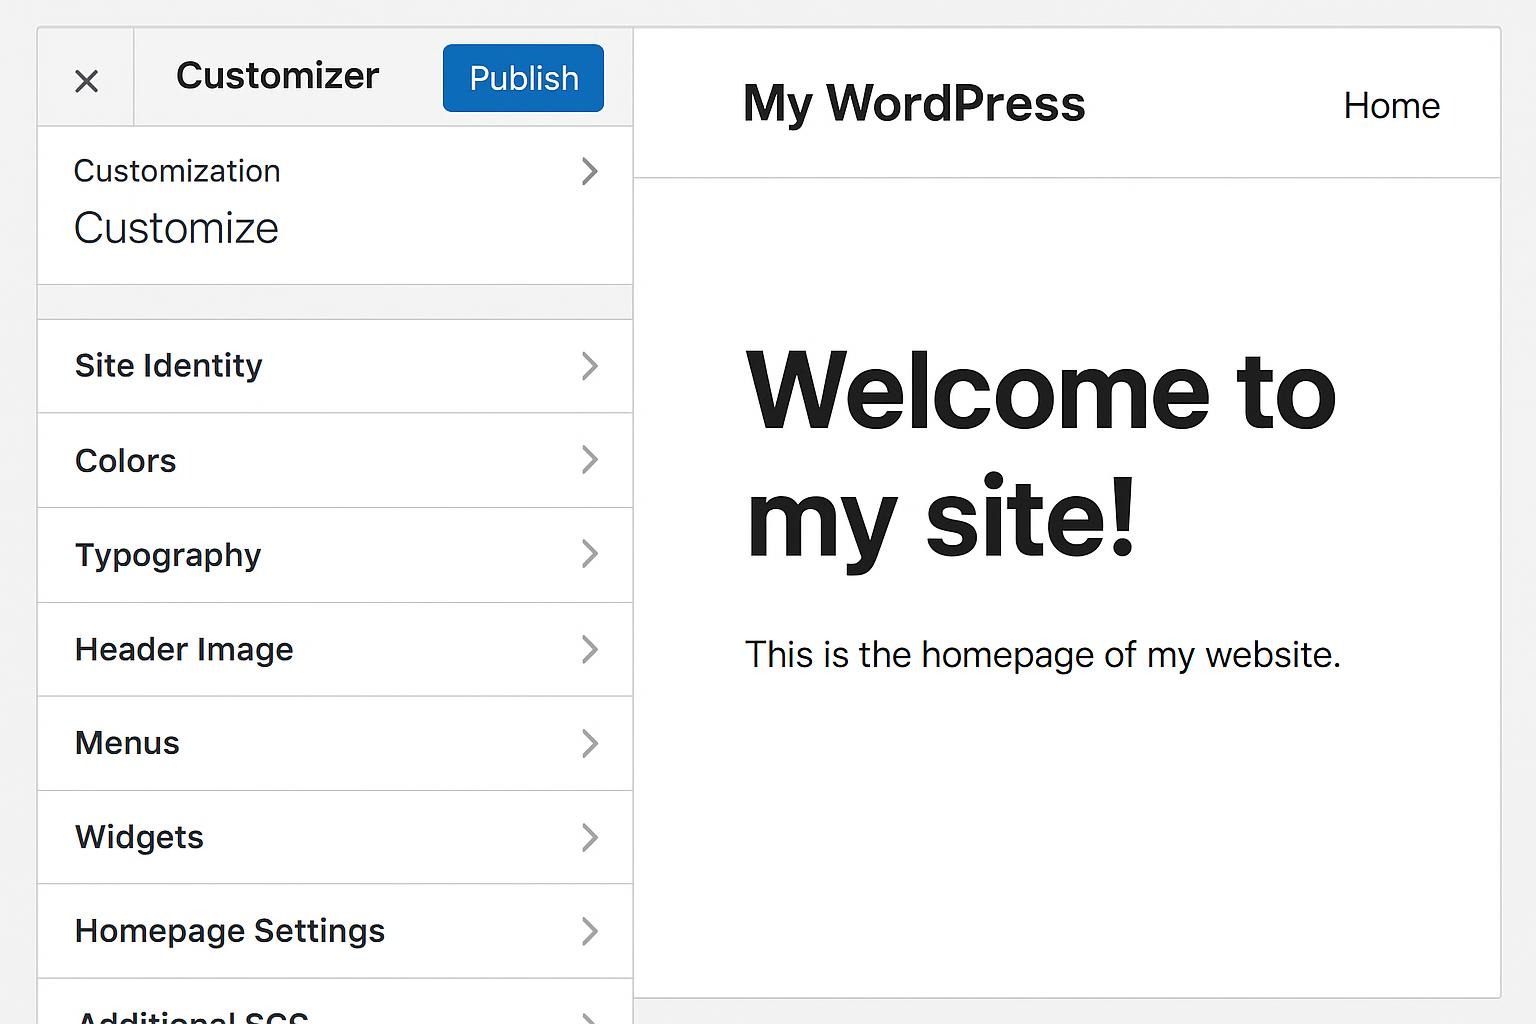Click the chevron beside the Customization heading
Screen dimensions: 1536x1024
point(589,172)
